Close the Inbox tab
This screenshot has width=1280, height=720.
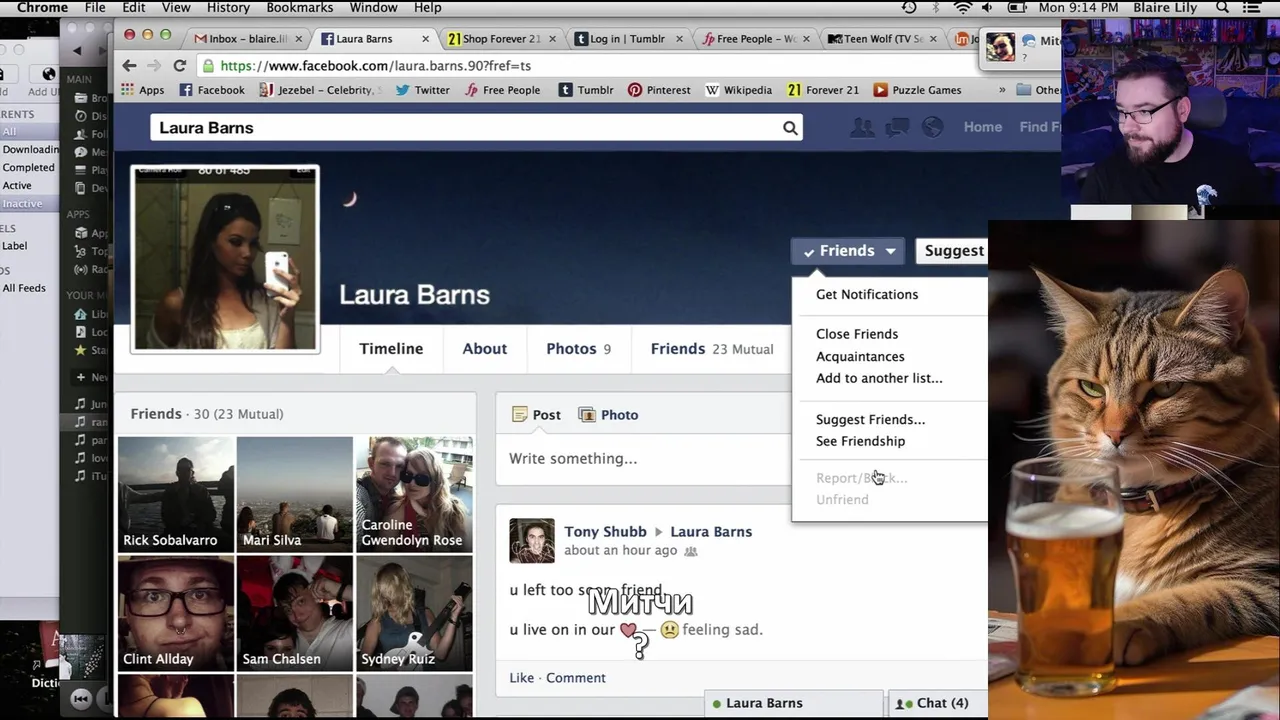pyautogui.click(x=298, y=39)
